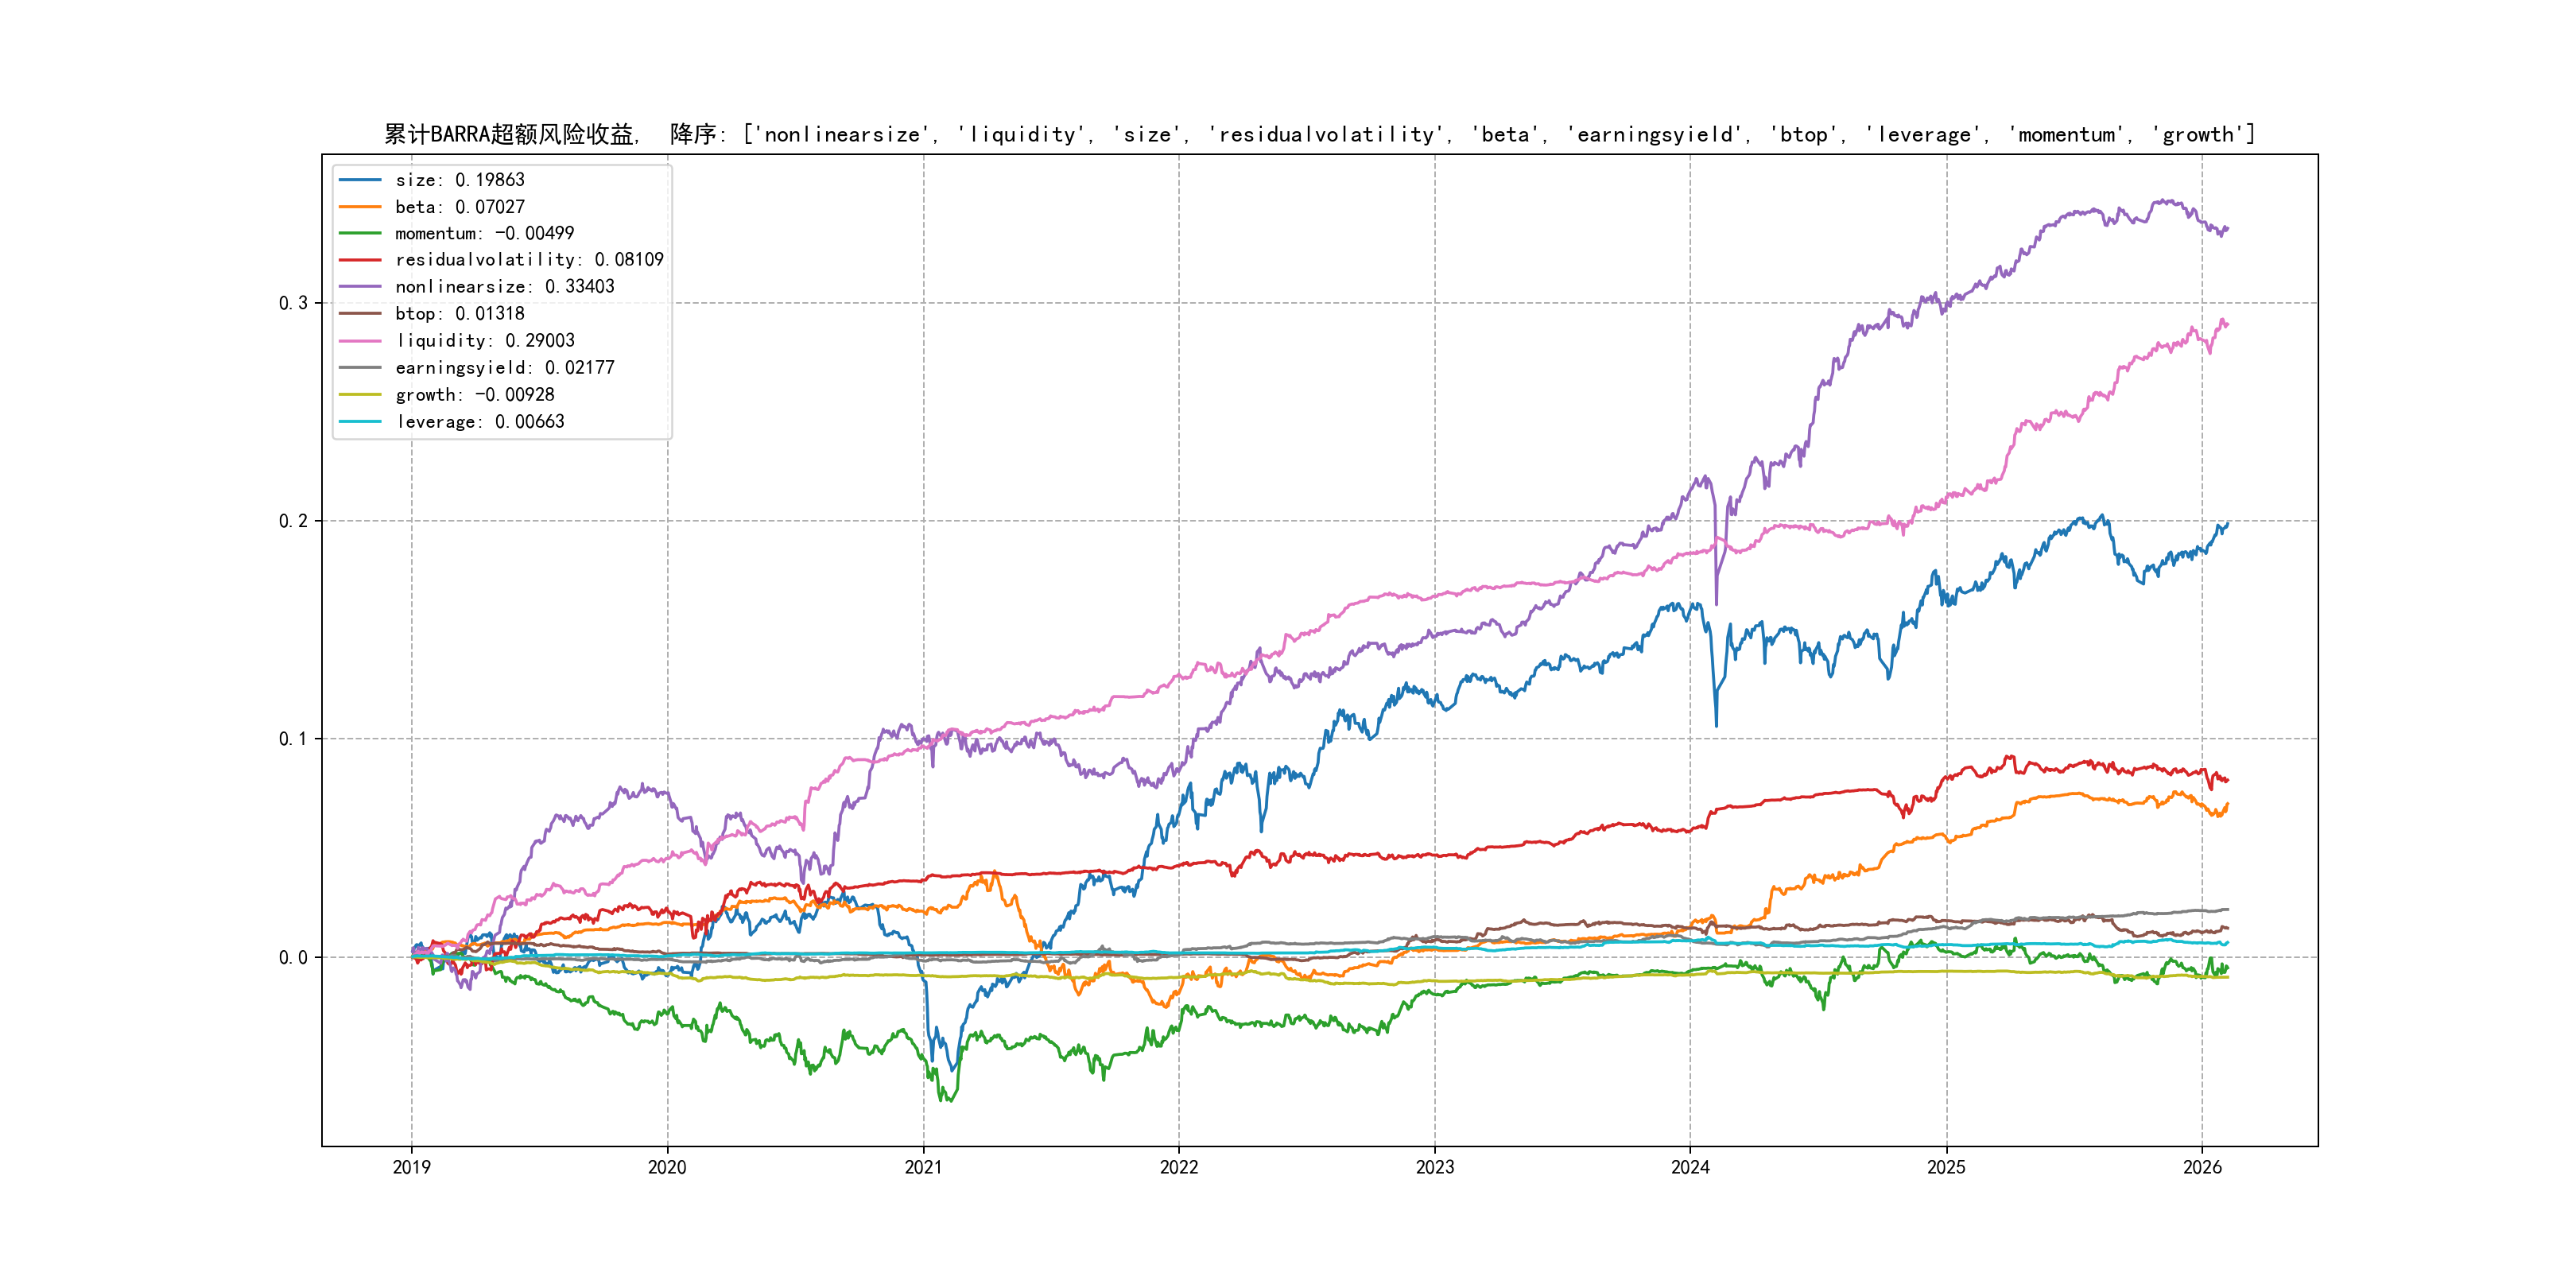Select the residualvolatility: 0.08109 legend label

[x=529, y=260]
